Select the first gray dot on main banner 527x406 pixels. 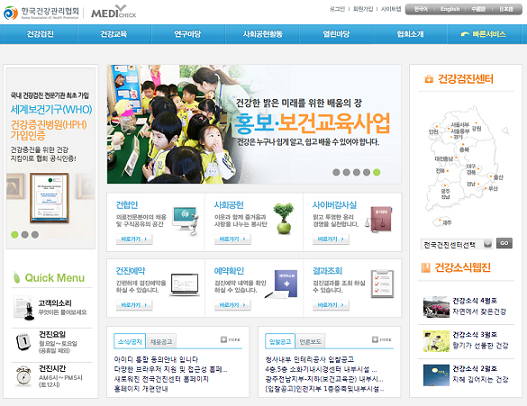[x=336, y=172]
